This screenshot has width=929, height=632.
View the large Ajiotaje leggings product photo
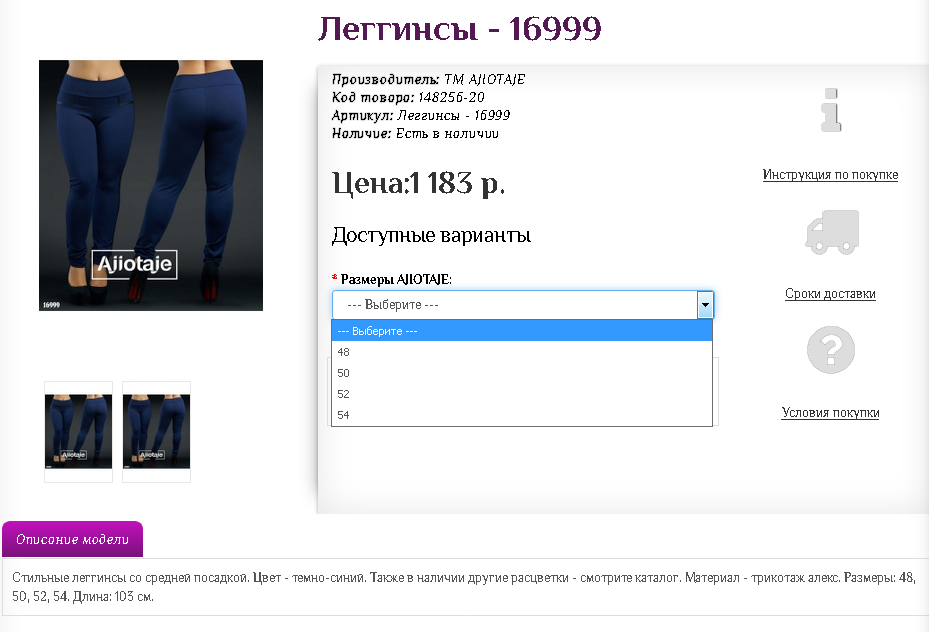point(151,185)
